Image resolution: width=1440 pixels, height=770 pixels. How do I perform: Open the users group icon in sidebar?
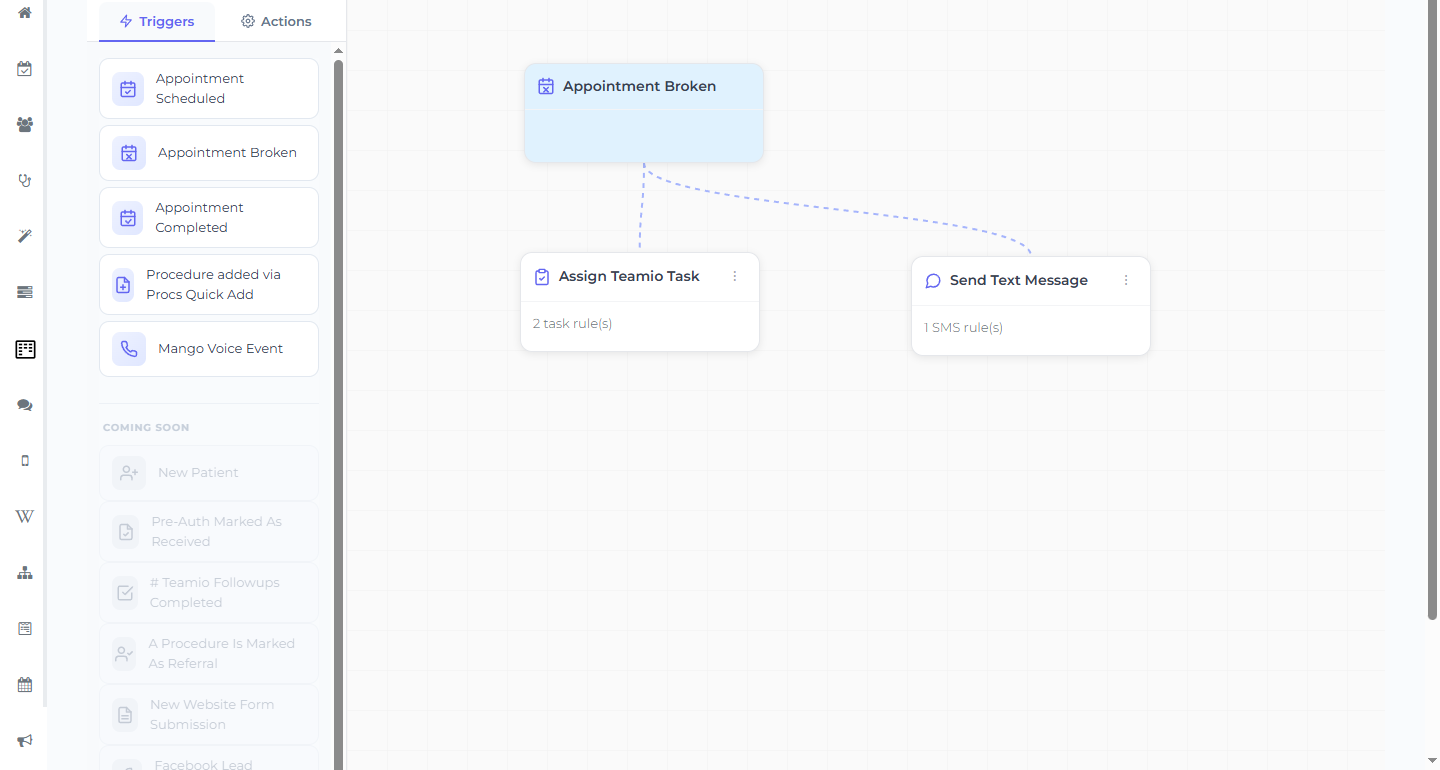[x=25, y=125]
